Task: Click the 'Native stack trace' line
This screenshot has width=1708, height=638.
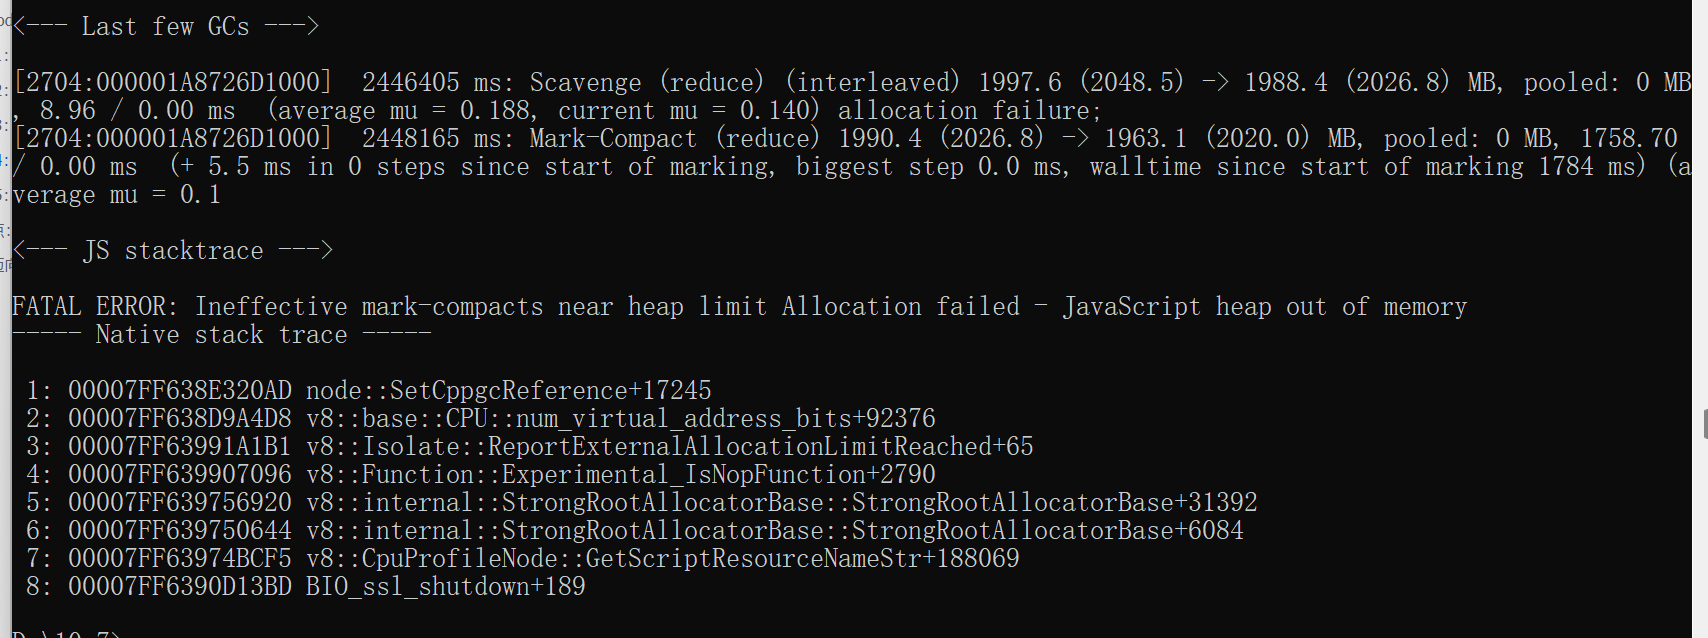Action: [x=221, y=335]
